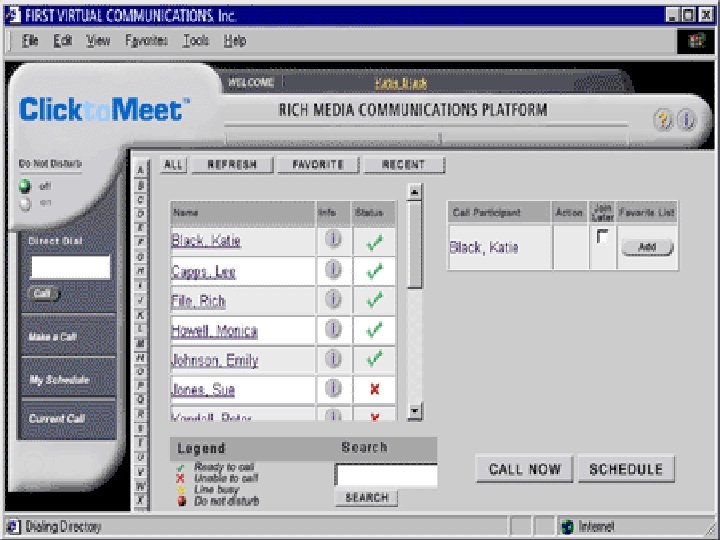Click red X status for Jones, Sue

click(x=375, y=389)
